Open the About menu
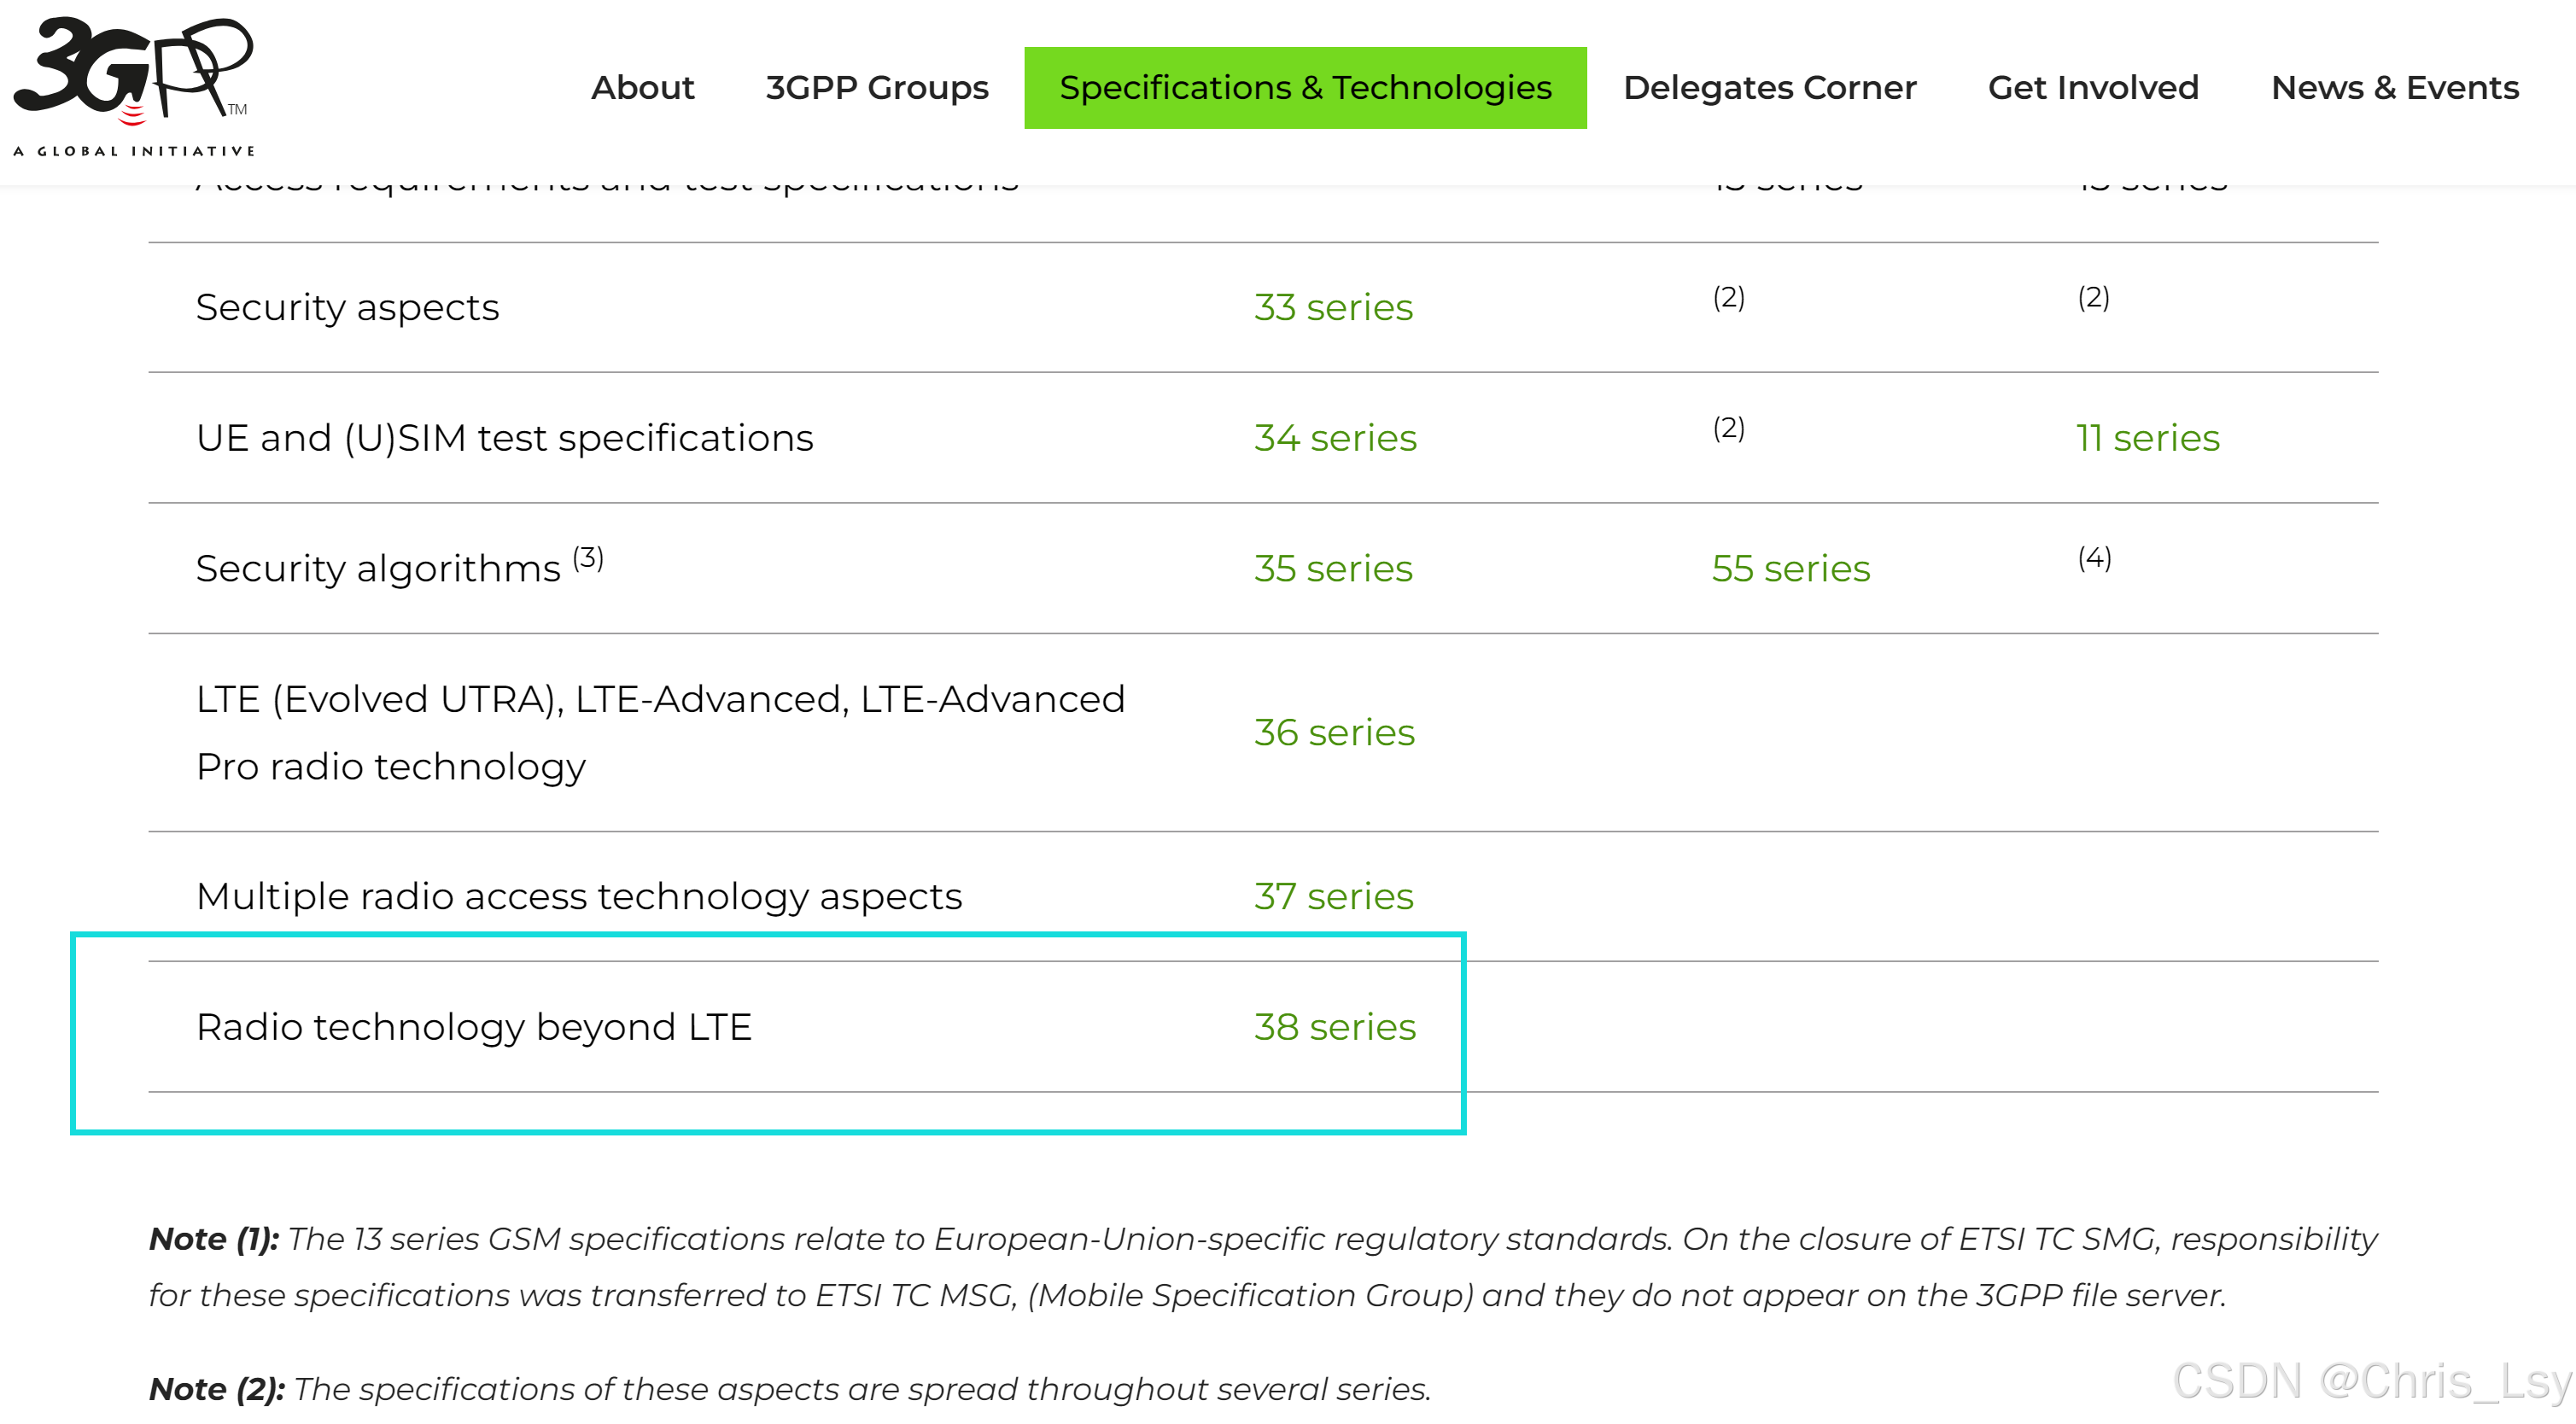Screen dimensions: 2576x1424 642,88
